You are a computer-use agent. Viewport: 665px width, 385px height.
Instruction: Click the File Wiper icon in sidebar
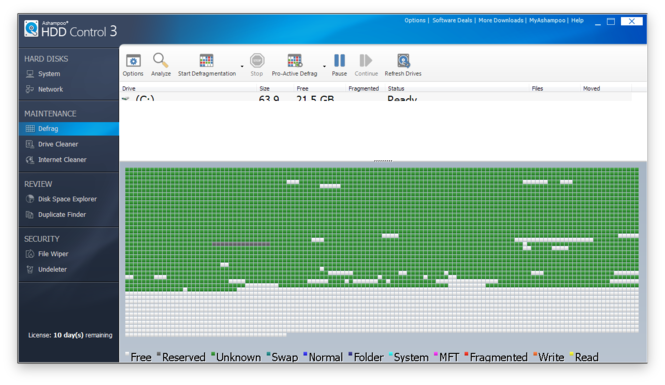(x=30, y=254)
